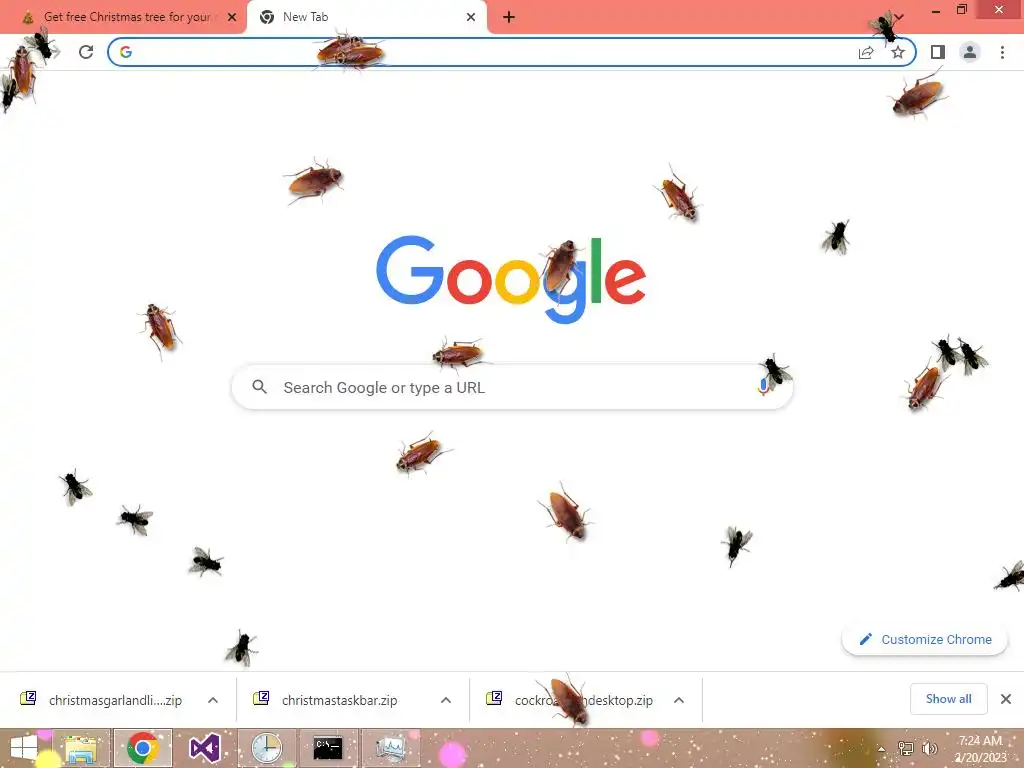Viewport: 1024px width, 768px height.
Task: Expand options for christmastaskbar.zip download
Action: point(446,700)
